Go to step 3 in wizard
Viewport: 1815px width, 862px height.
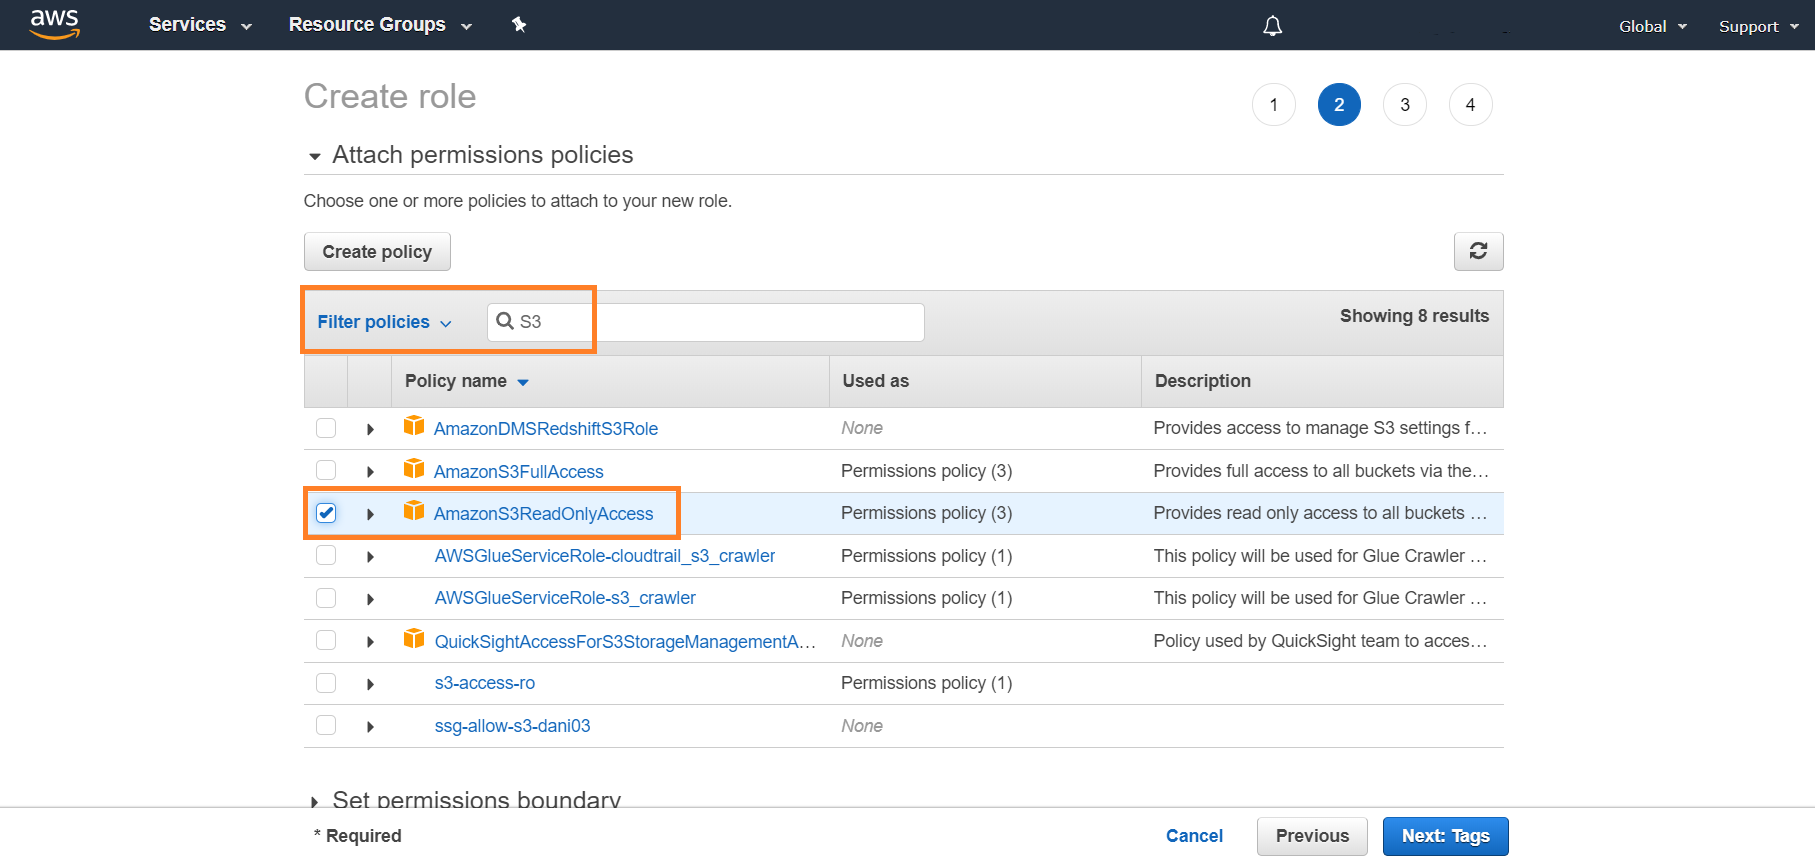(1404, 105)
